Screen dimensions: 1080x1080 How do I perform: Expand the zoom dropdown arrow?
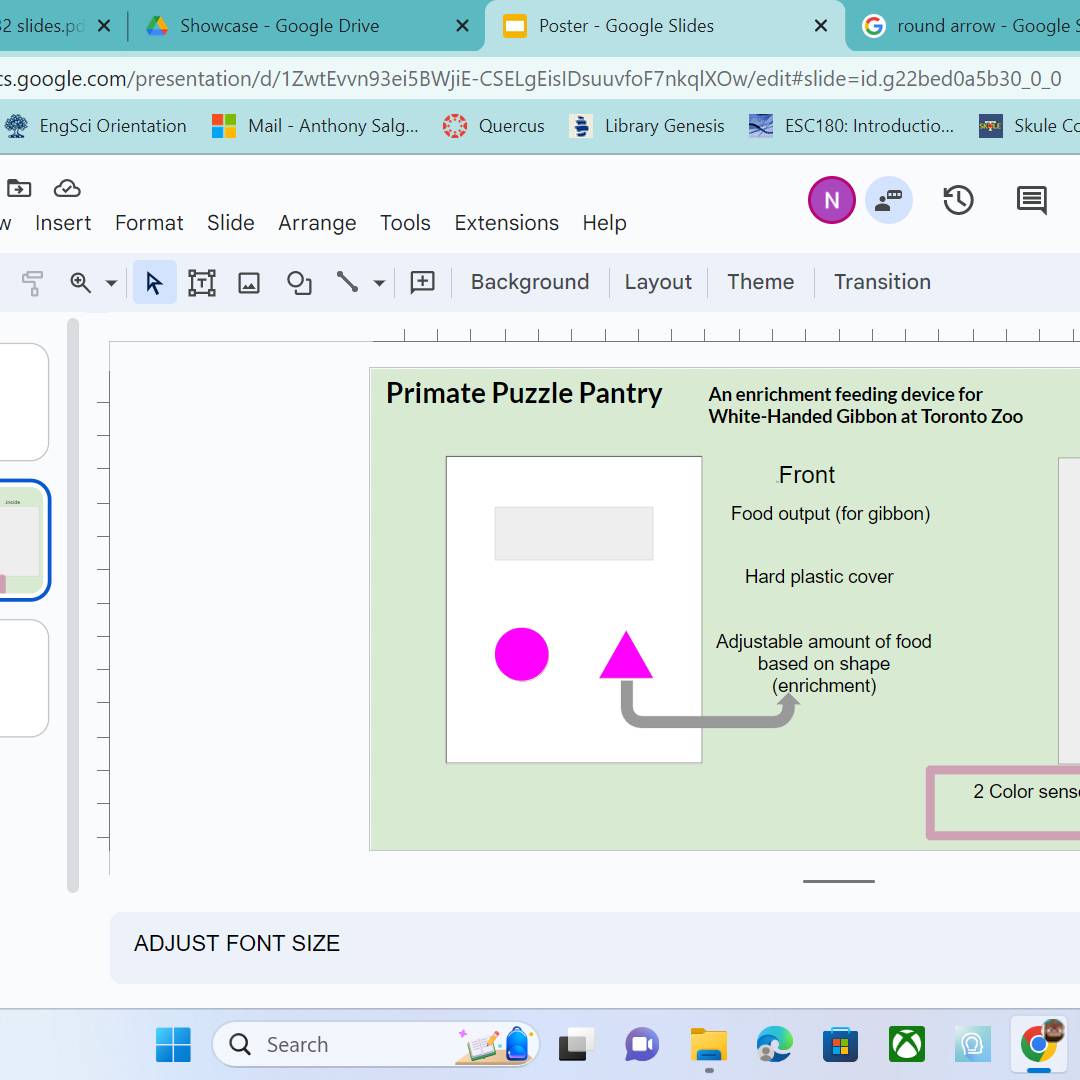coord(111,283)
